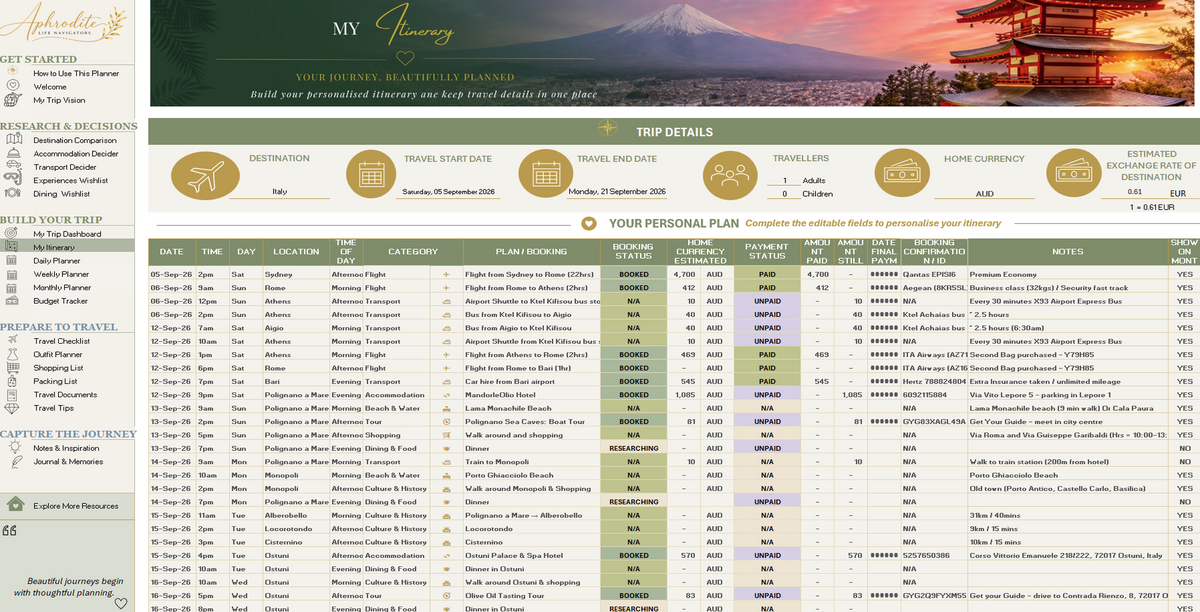Click the diamond icon beside Travel Tips
1200x612 pixels.
click(12, 408)
